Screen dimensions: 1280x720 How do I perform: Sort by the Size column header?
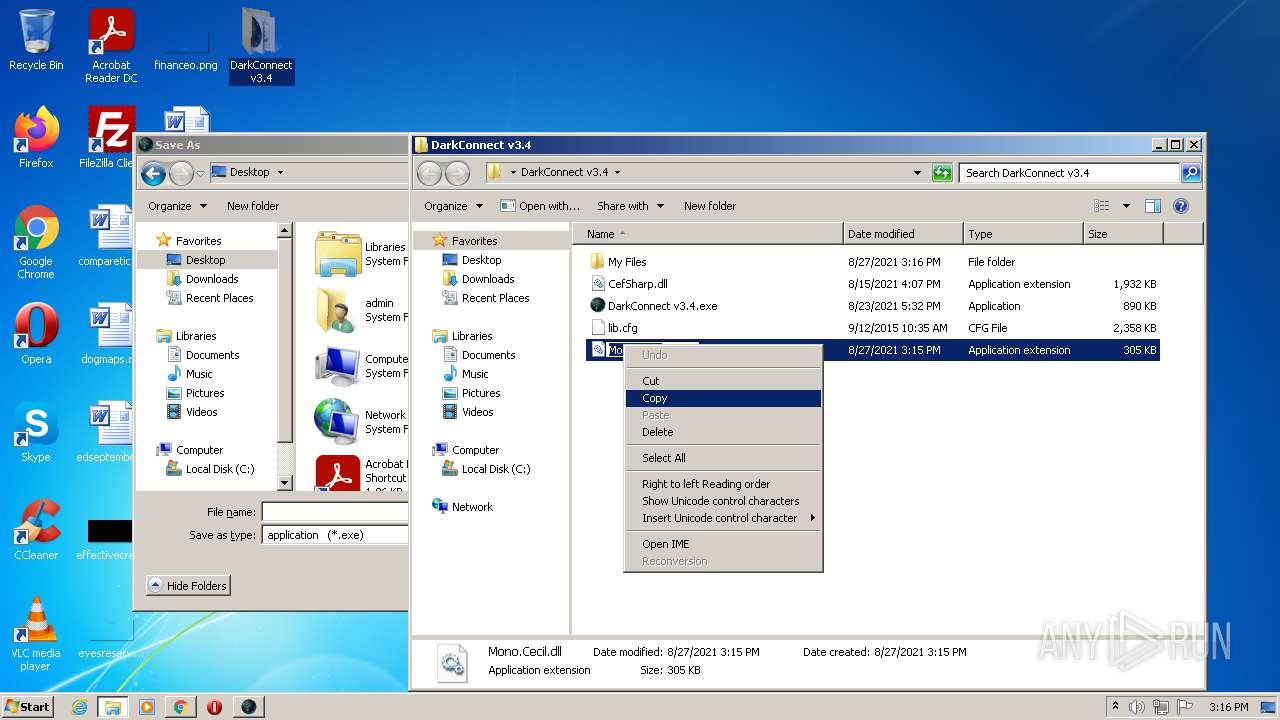click(x=1123, y=234)
